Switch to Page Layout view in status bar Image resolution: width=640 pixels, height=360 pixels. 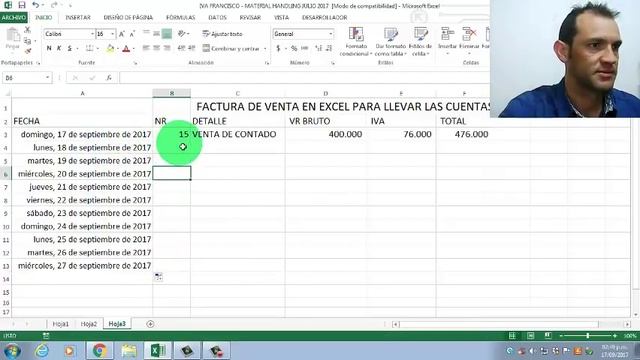click(530, 336)
